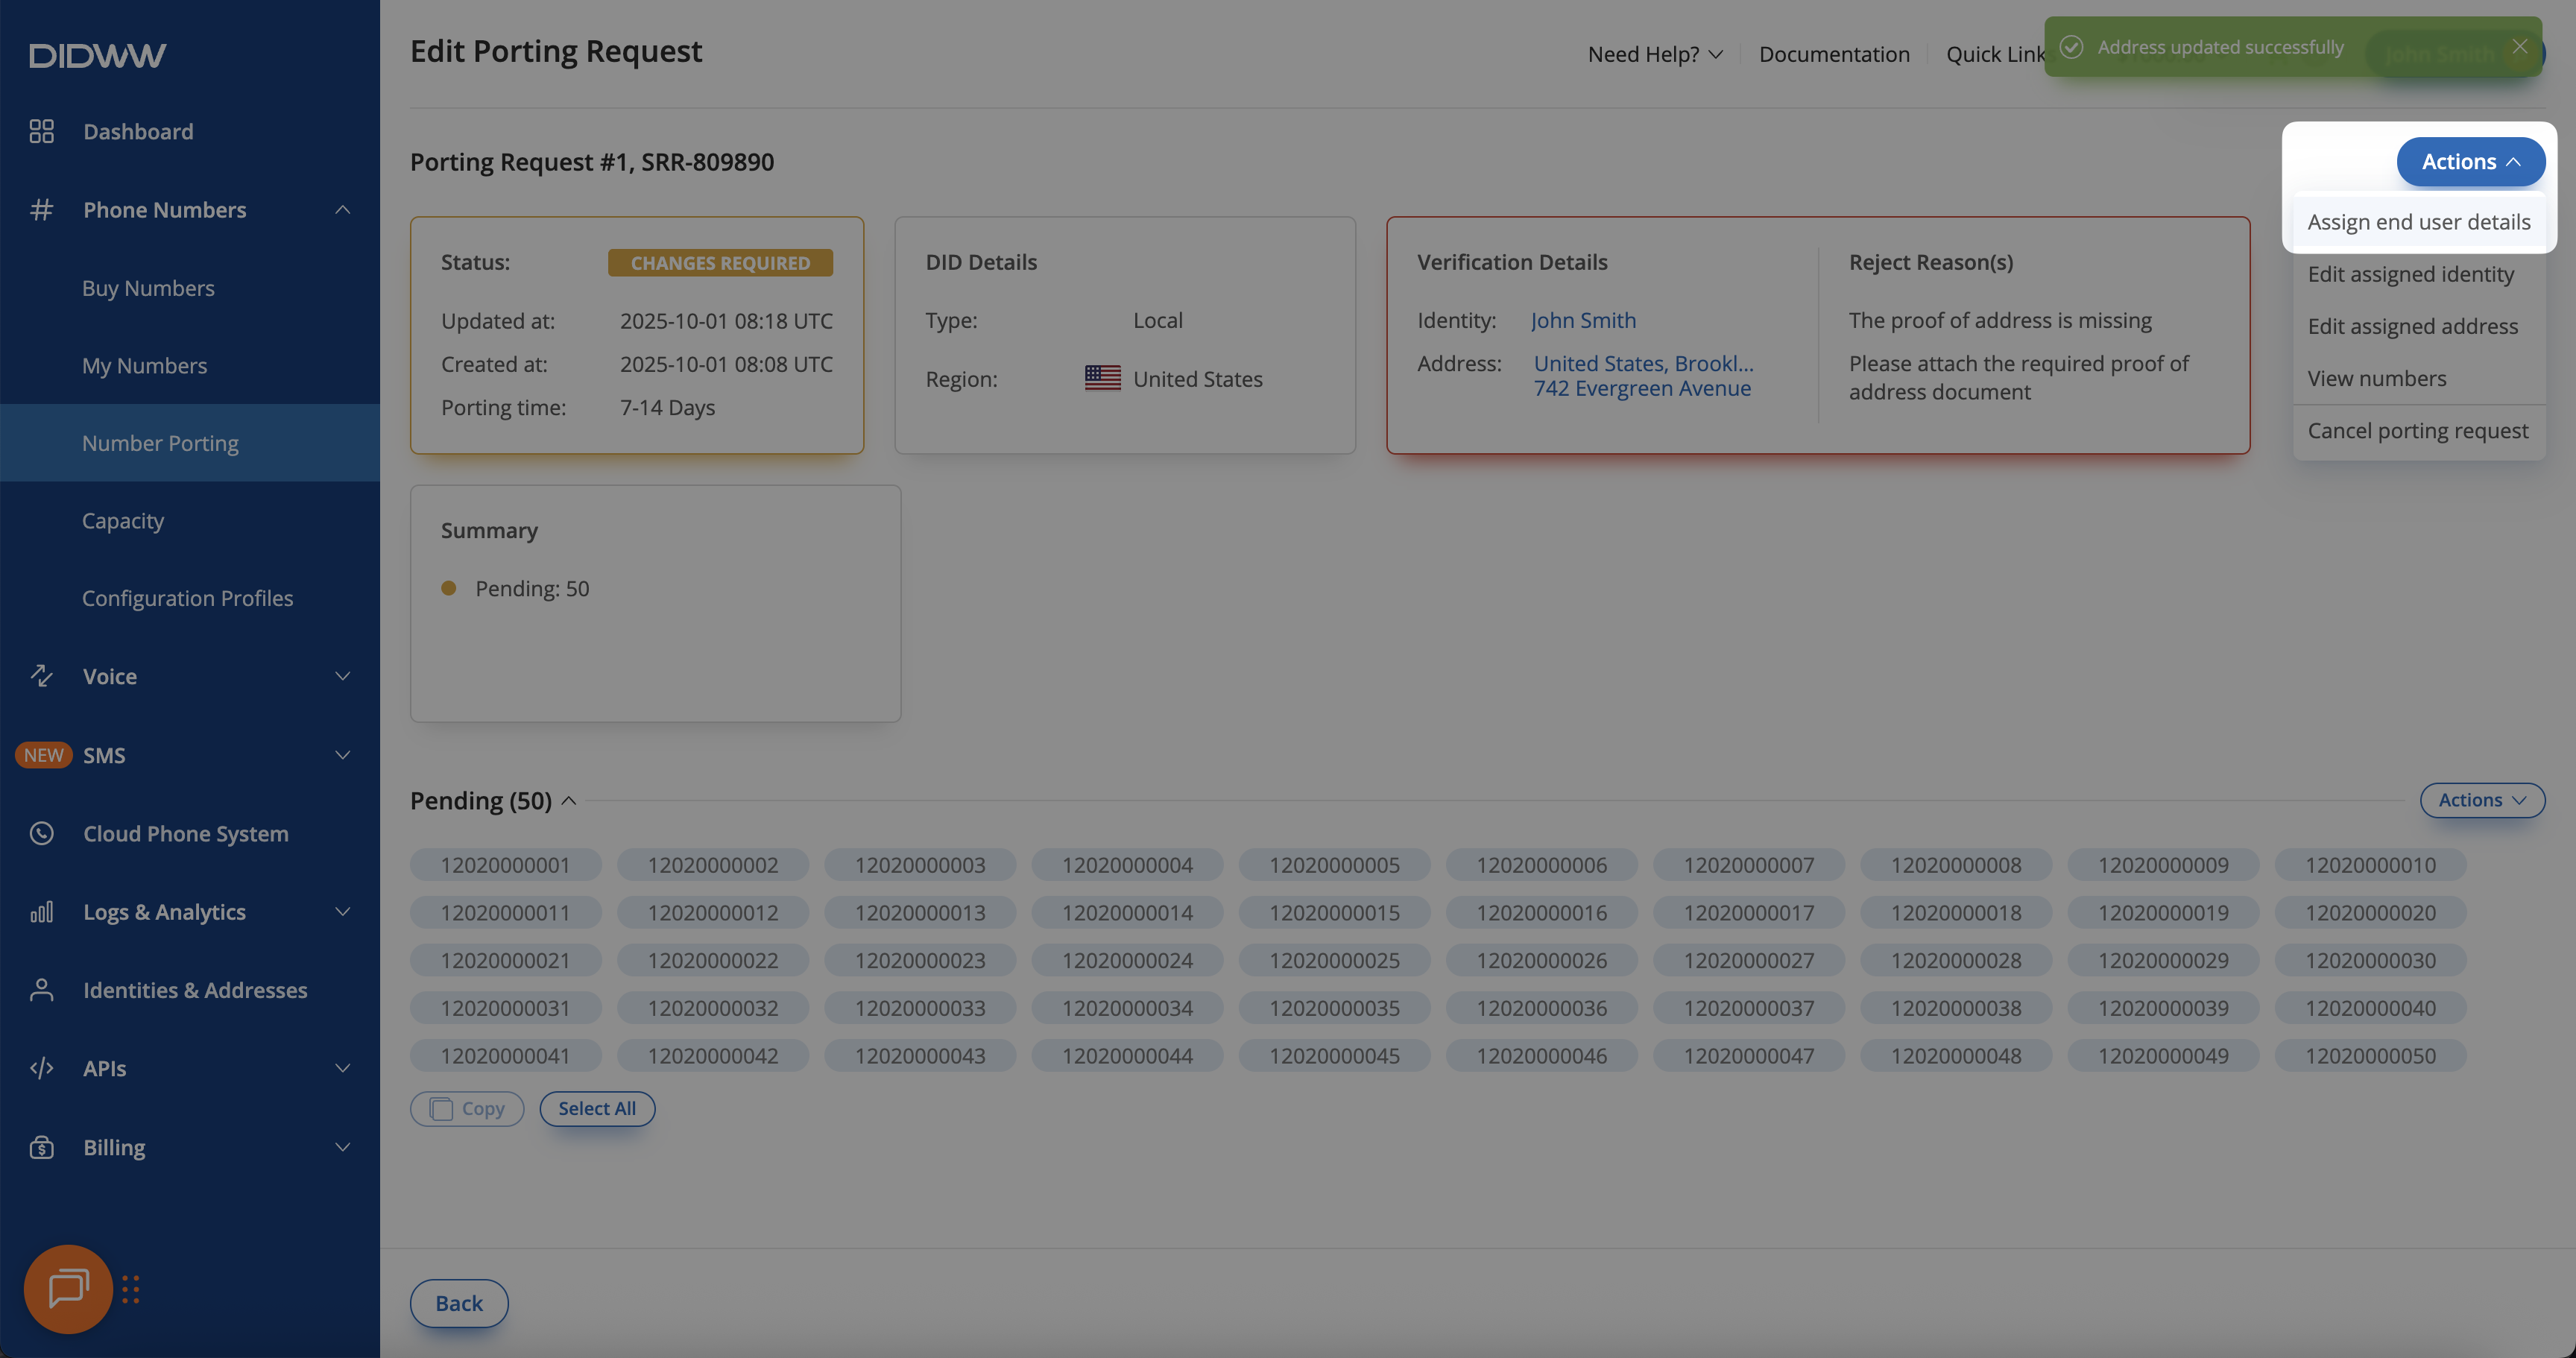Collapse the Pending (50) numbers list
This screenshot has height=1358, width=2576.
[x=569, y=801]
